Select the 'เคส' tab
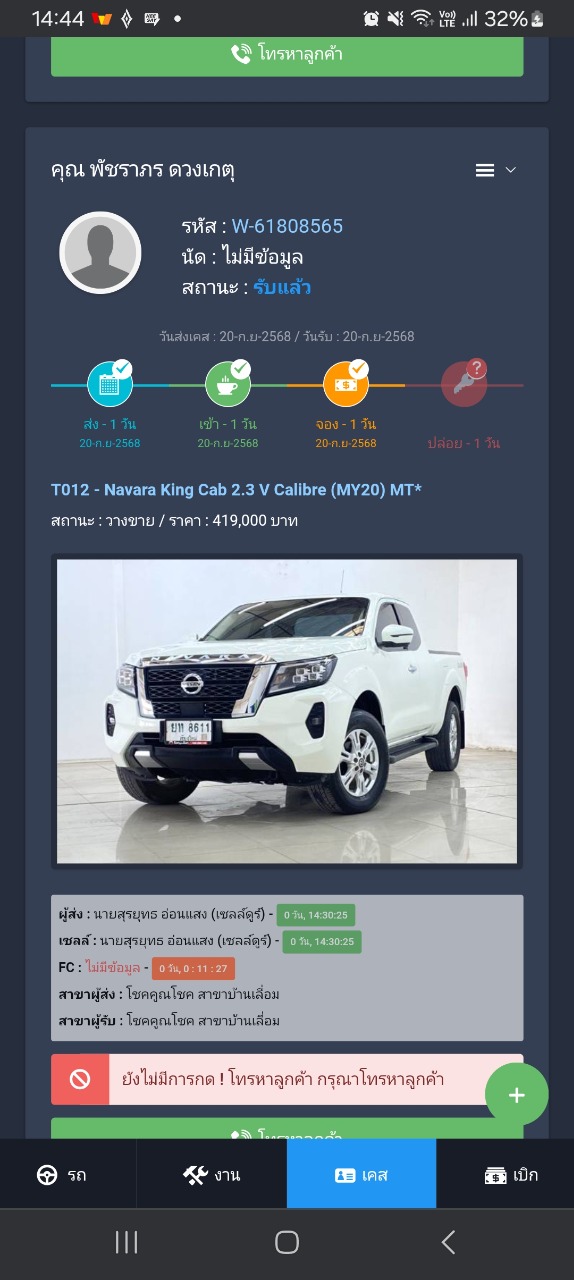The width and height of the screenshot is (574, 1280). (x=361, y=1175)
